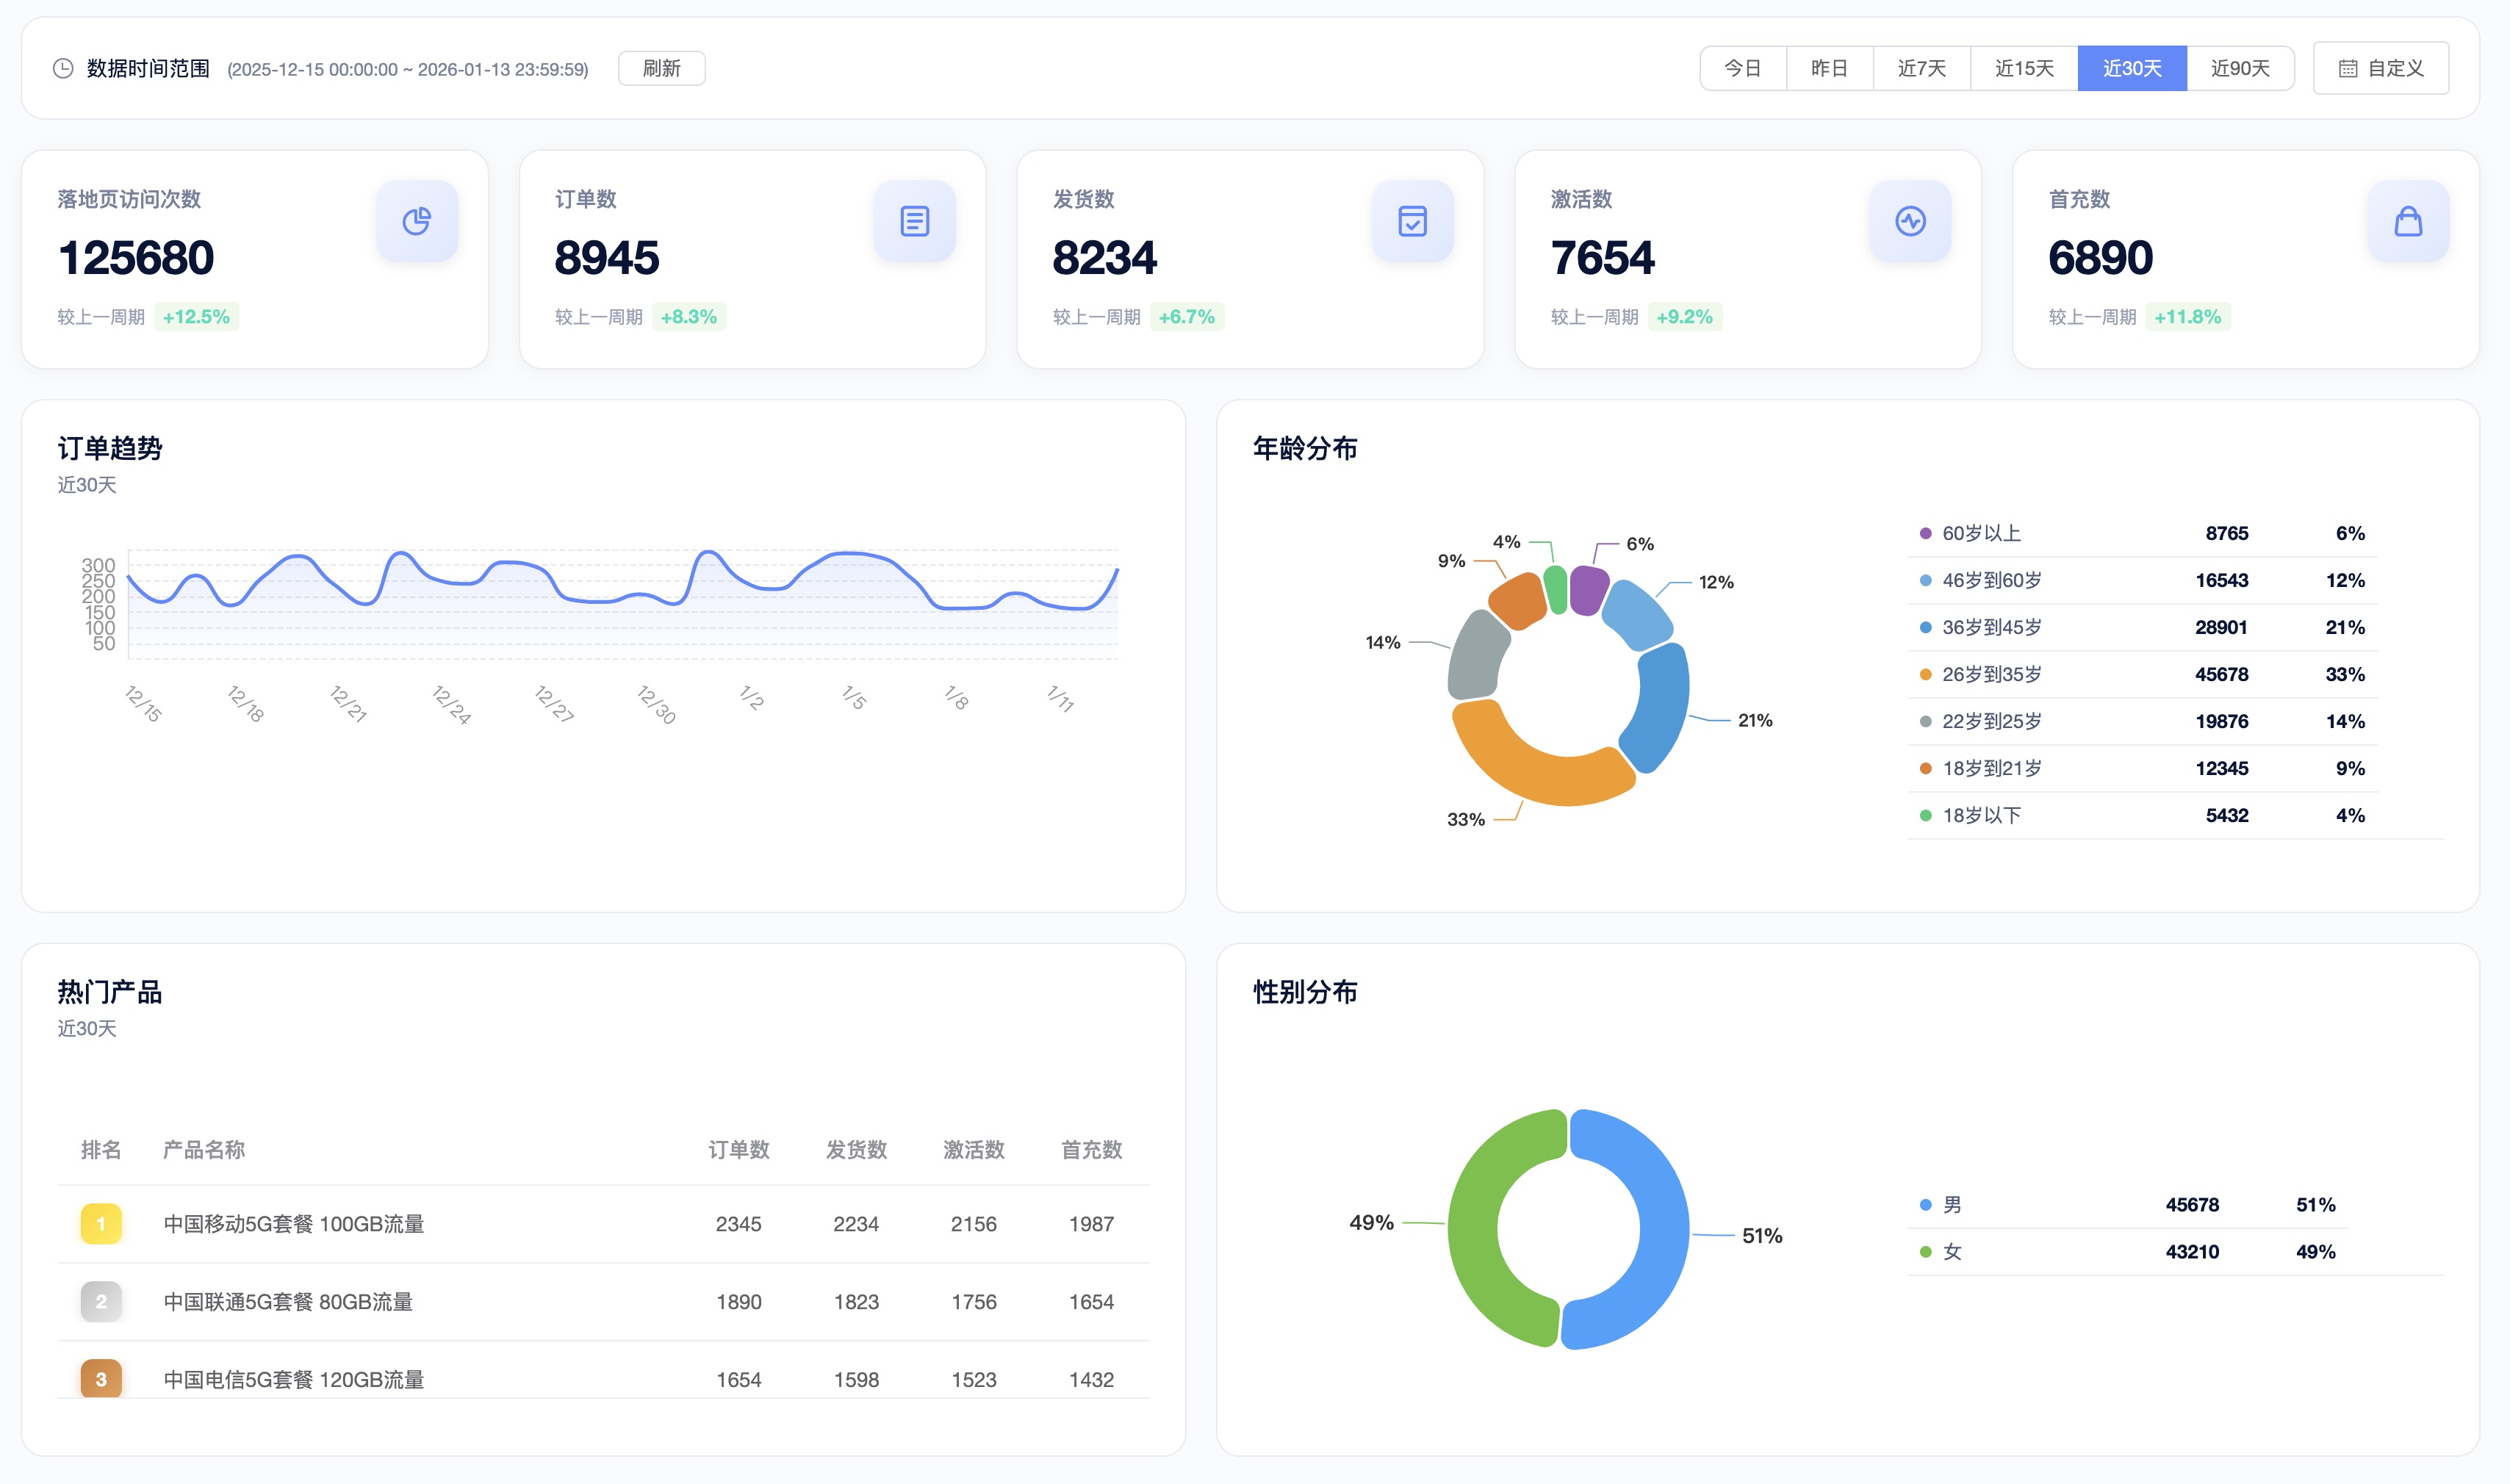Switch time range to 今日
This screenshot has height=1484, width=2510.
coord(1742,69)
